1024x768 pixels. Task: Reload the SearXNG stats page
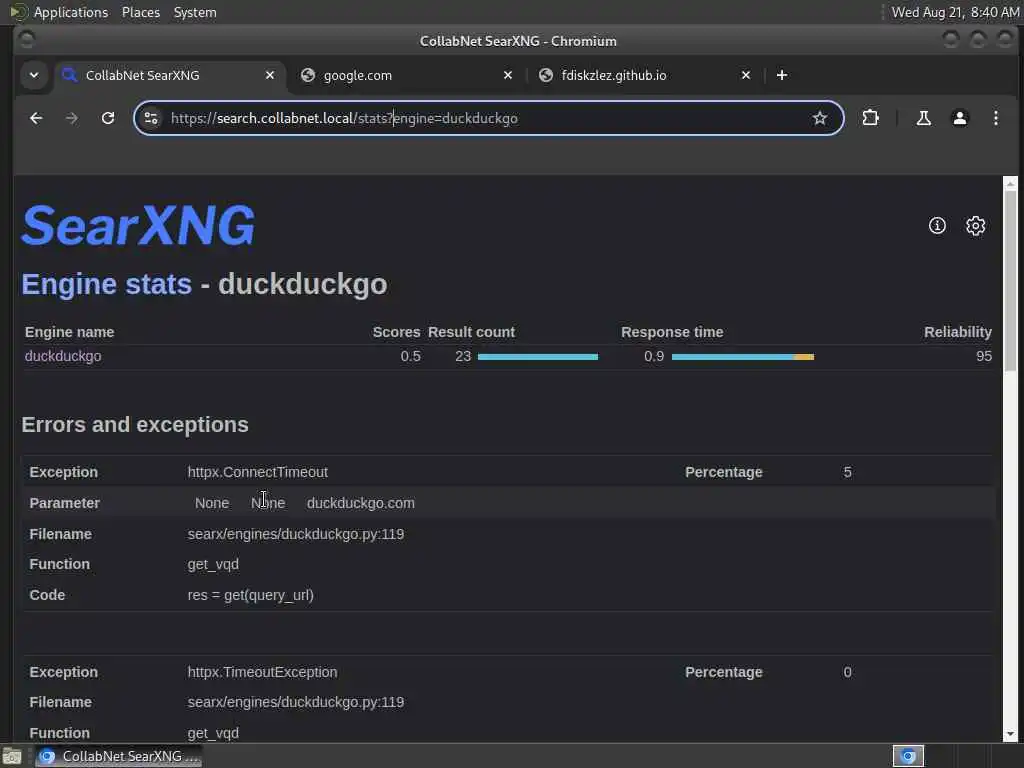(108, 118)
